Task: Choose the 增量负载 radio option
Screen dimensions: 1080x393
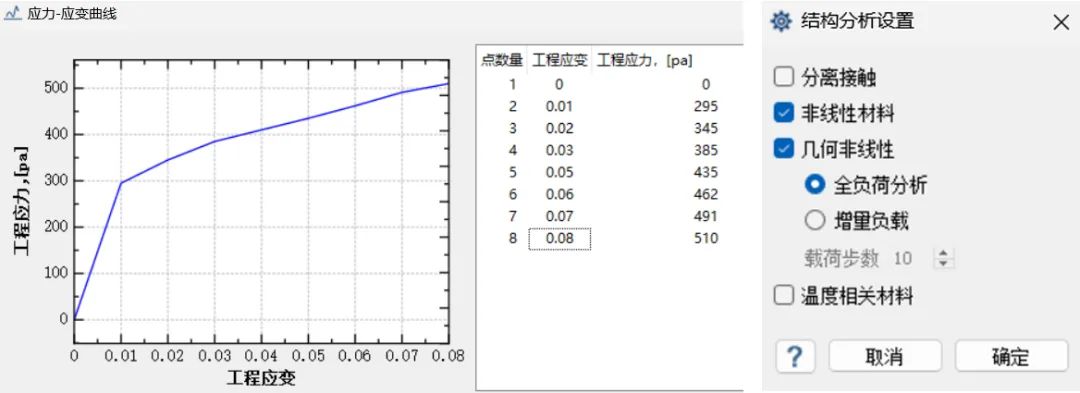Action: [815, 220]
